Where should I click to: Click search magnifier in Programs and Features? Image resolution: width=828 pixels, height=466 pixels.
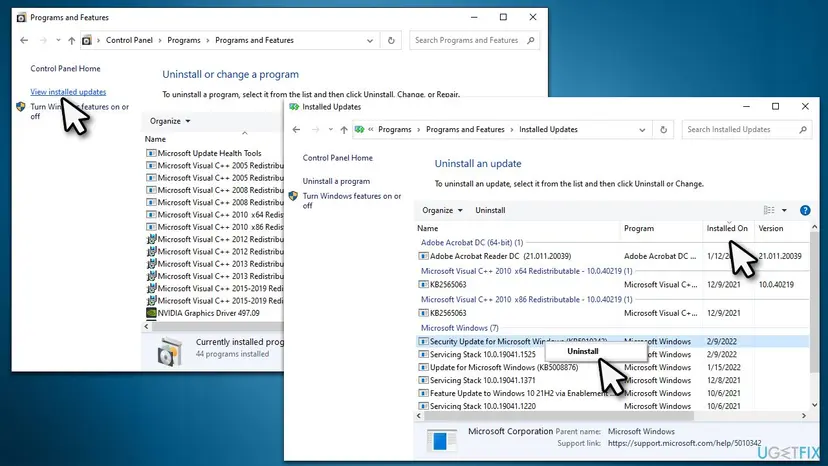(x=531, y=40)
